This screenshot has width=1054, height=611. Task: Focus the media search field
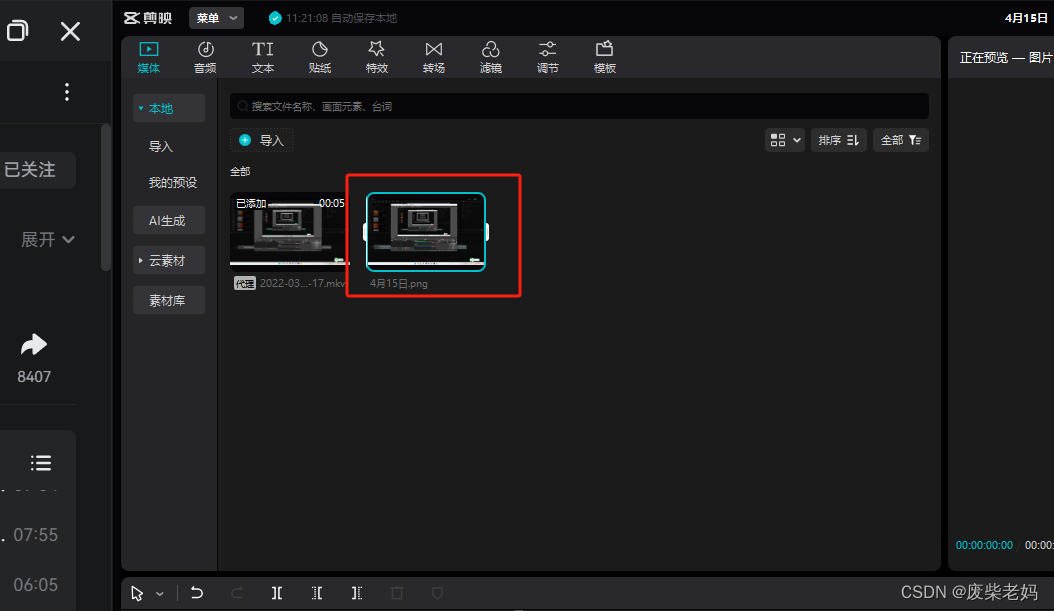[579, 106]
